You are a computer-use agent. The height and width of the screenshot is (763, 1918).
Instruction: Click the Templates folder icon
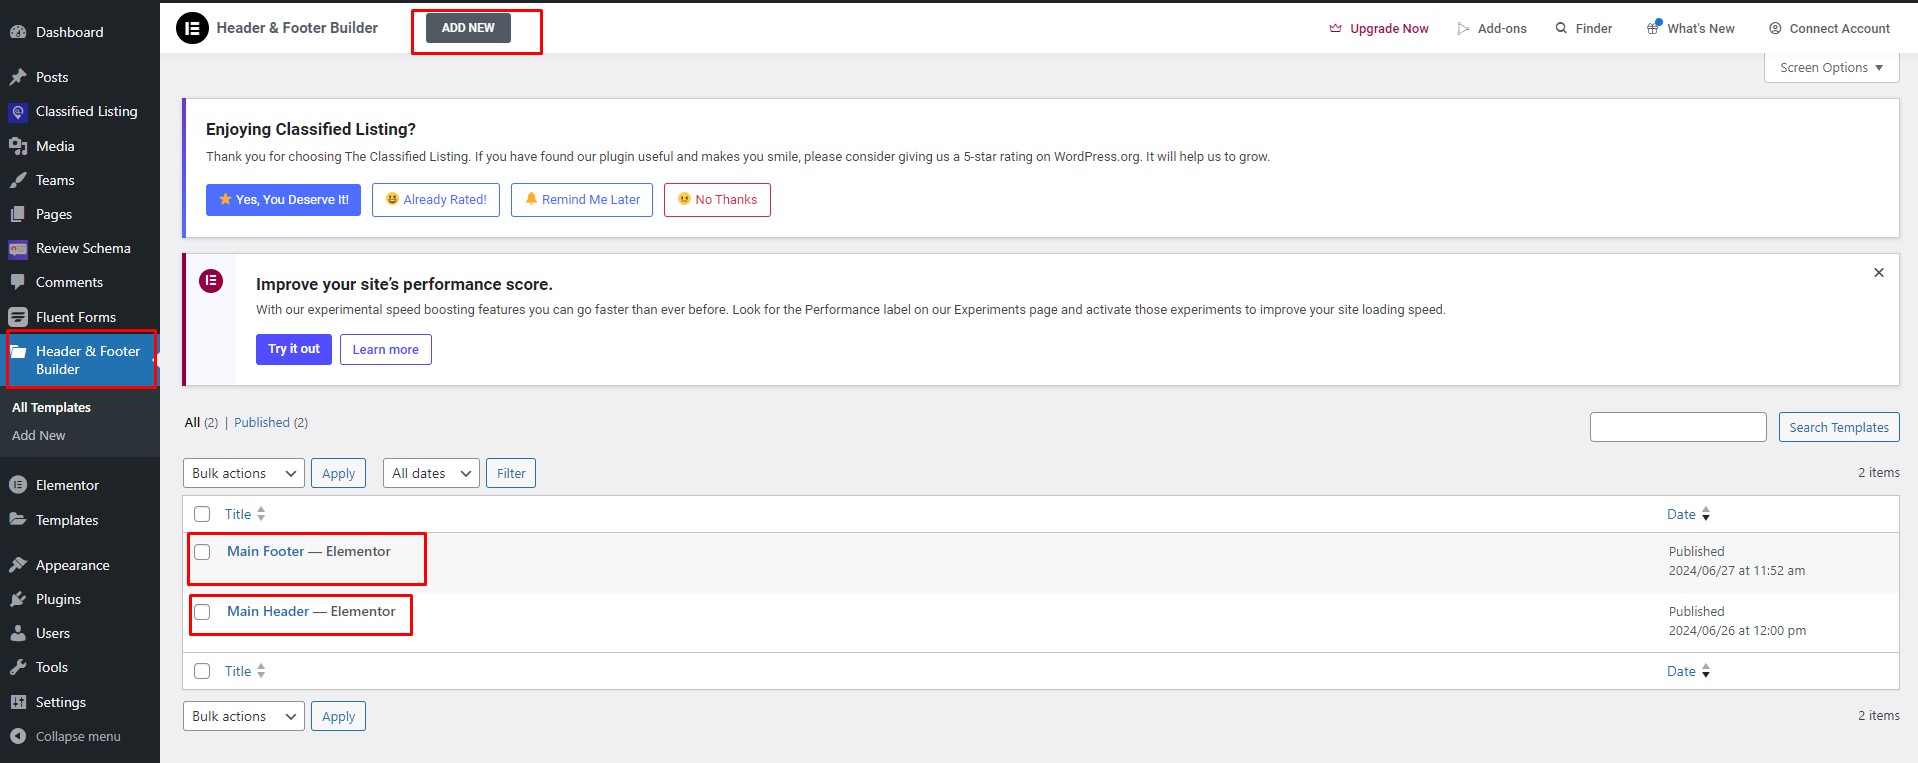point(18,520)
